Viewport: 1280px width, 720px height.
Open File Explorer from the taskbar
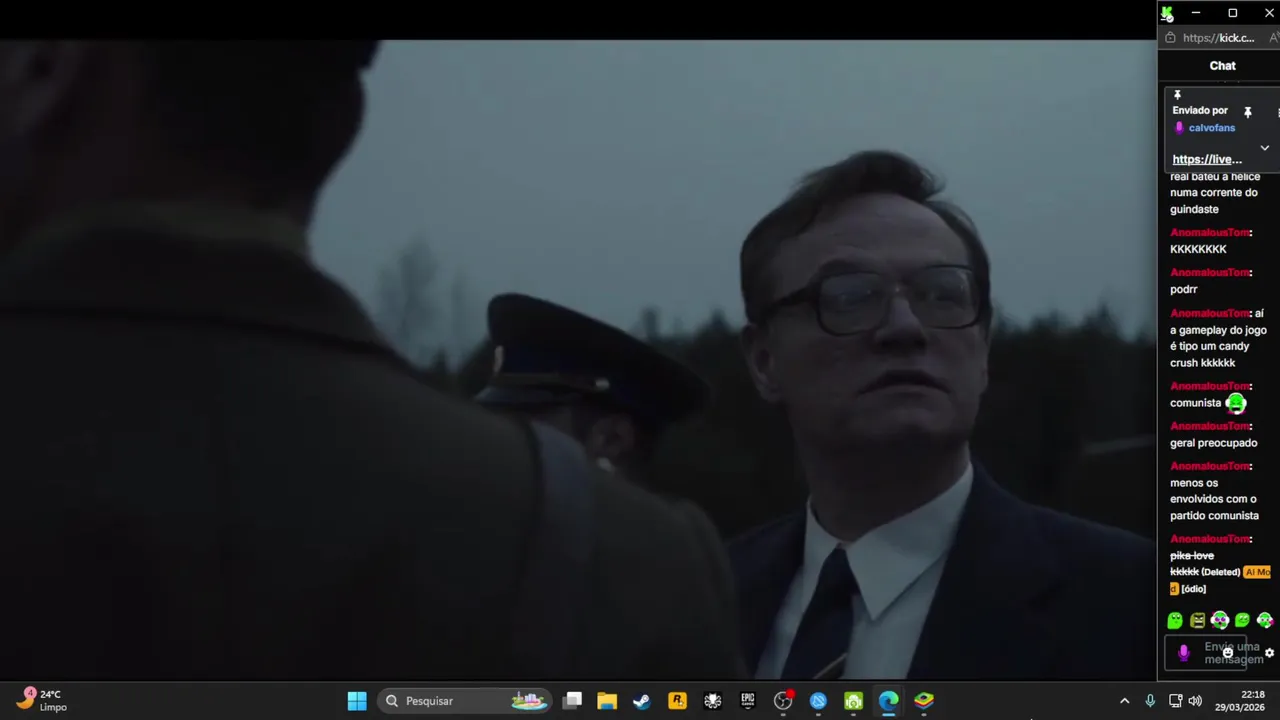tap(607, 701)
